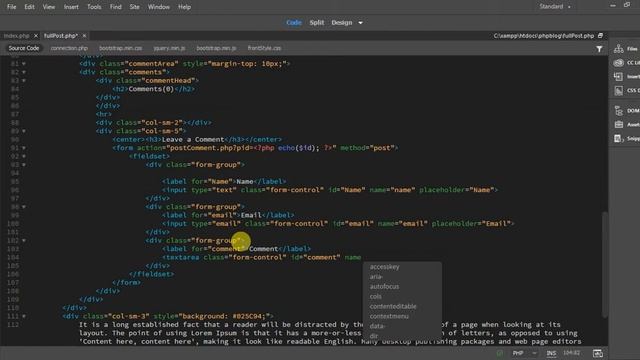Select the fullPost.php document tab

pos(61,36)
